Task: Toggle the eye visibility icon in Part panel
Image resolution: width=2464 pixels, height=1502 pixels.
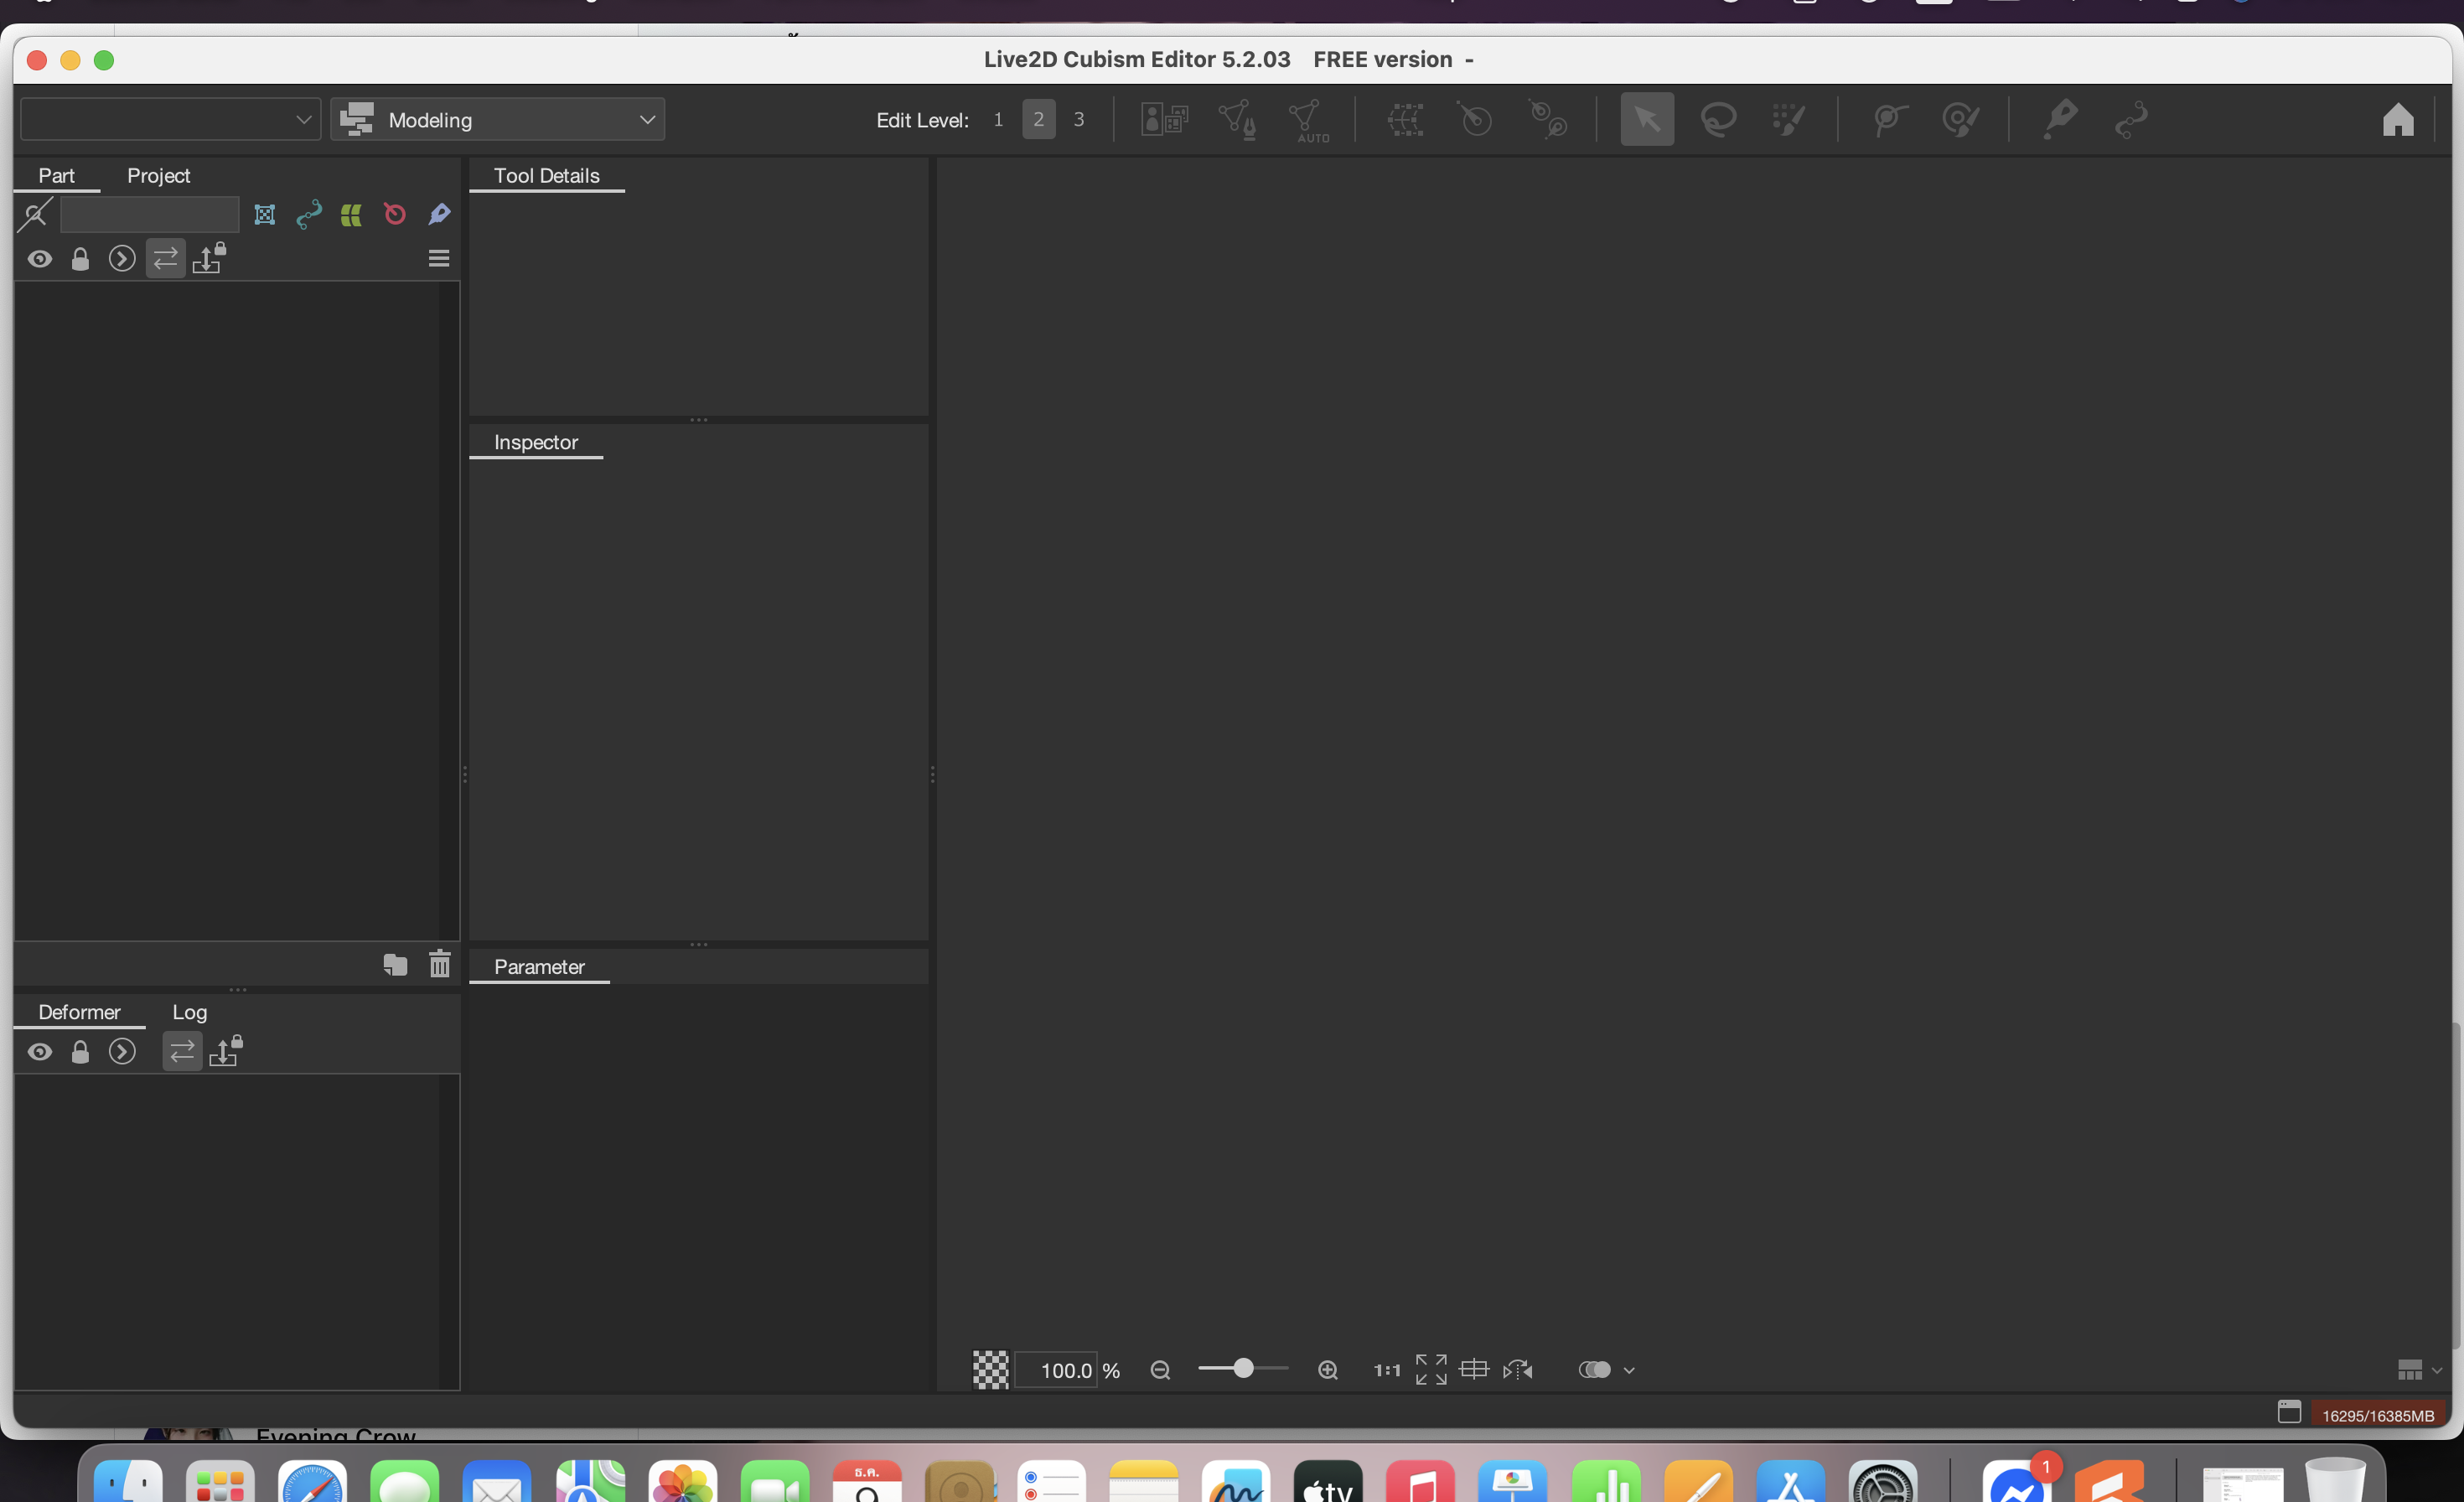Action: tap(40, 259)
